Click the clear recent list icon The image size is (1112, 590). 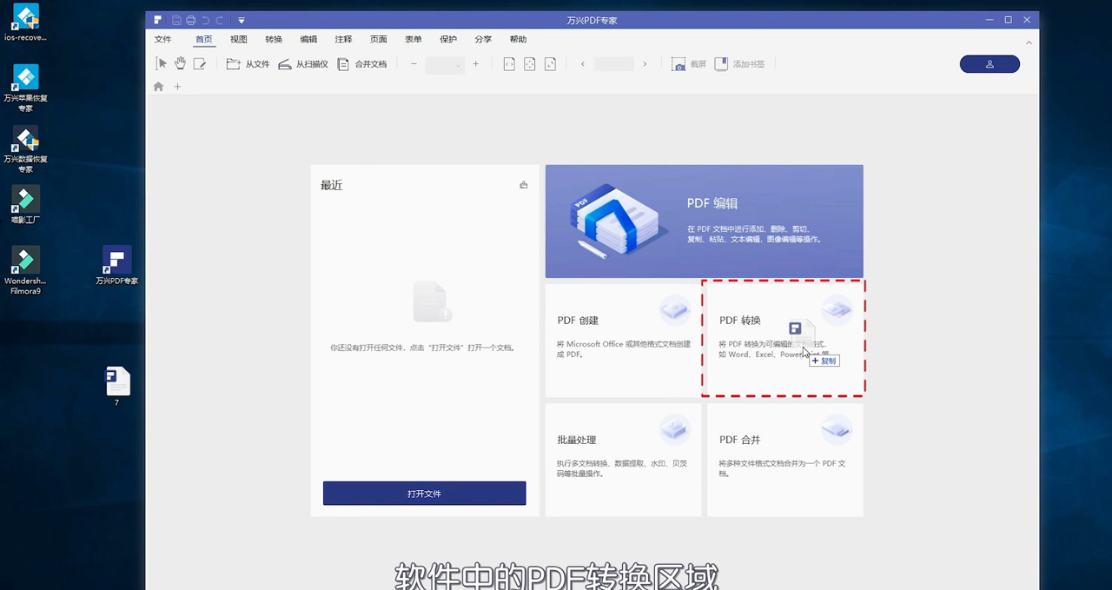(x=523, y=185)
